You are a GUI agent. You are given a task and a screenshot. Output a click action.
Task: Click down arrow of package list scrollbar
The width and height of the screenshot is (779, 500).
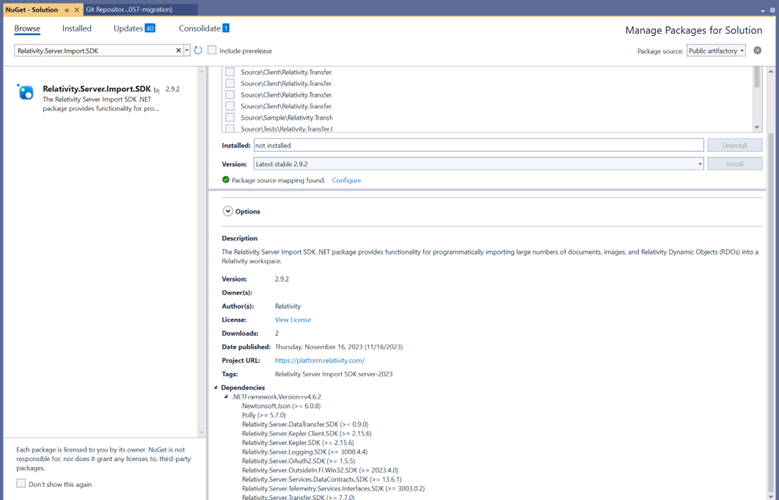pyautogui.click(x=201, y=432)
